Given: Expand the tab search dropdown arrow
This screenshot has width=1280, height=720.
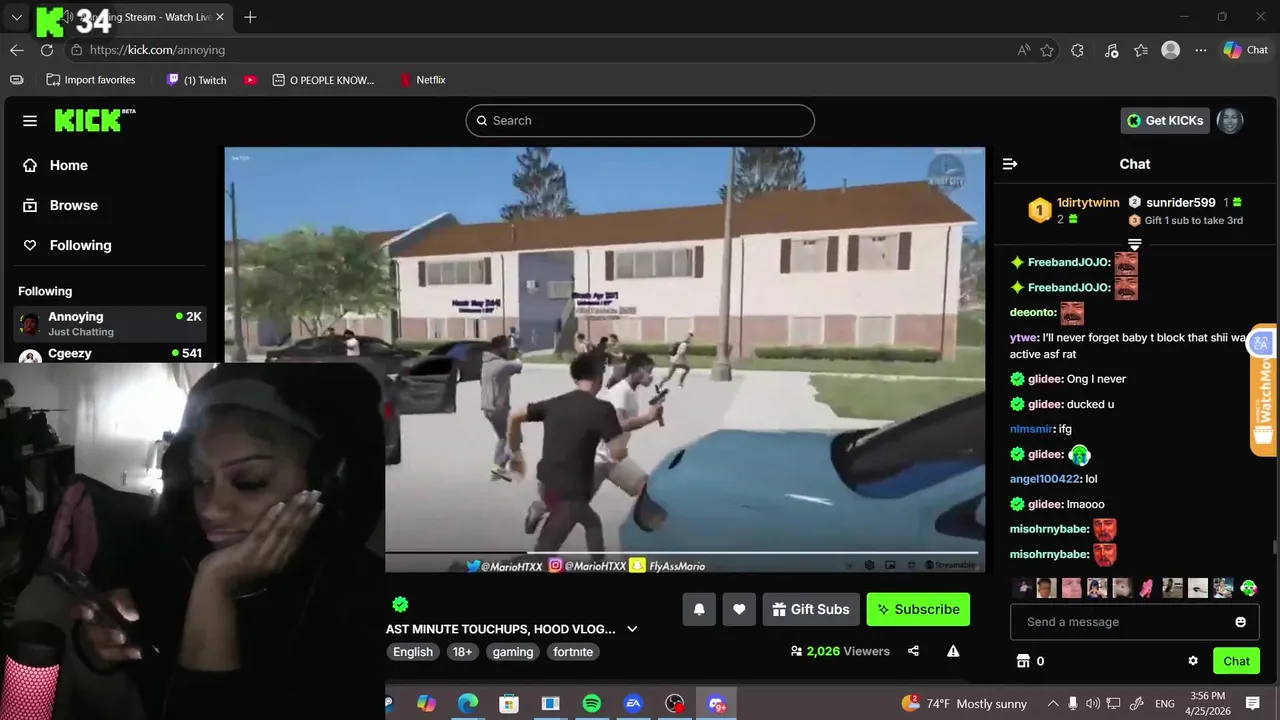Looking at the screenshot, I should click(17, 17).
